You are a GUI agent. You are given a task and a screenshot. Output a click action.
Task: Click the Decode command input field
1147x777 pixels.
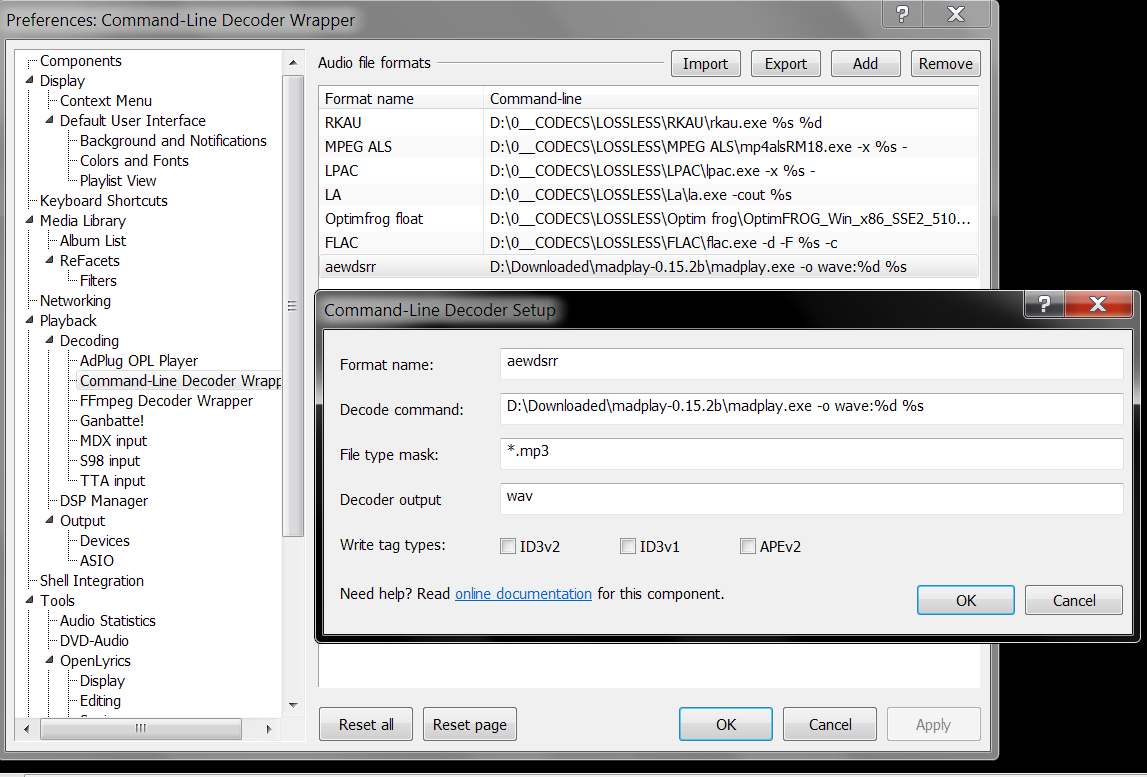point(811,408)
